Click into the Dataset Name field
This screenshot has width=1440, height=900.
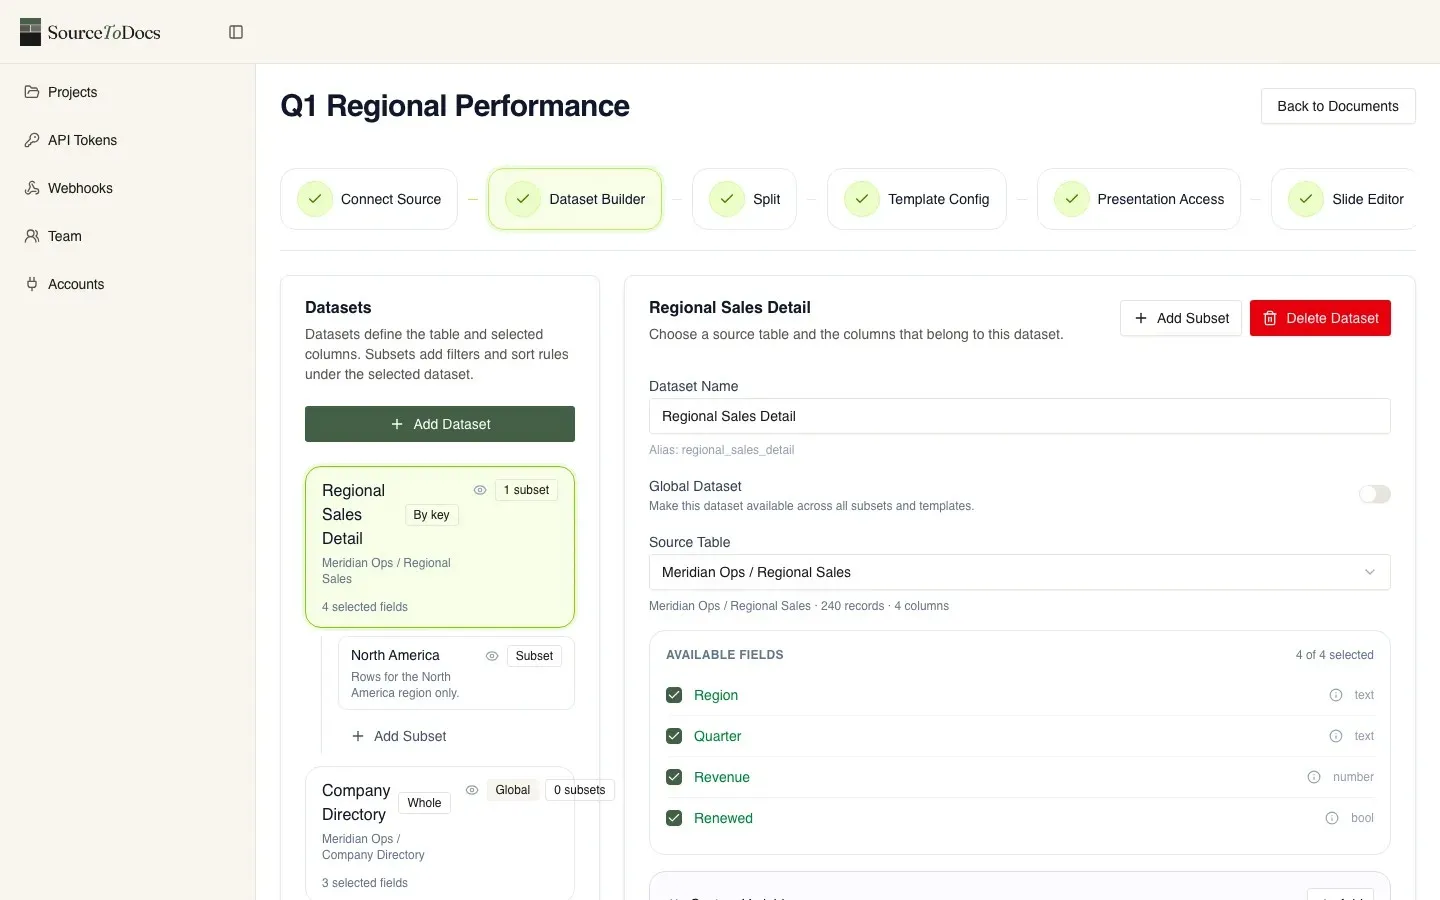coord(1020,416)
